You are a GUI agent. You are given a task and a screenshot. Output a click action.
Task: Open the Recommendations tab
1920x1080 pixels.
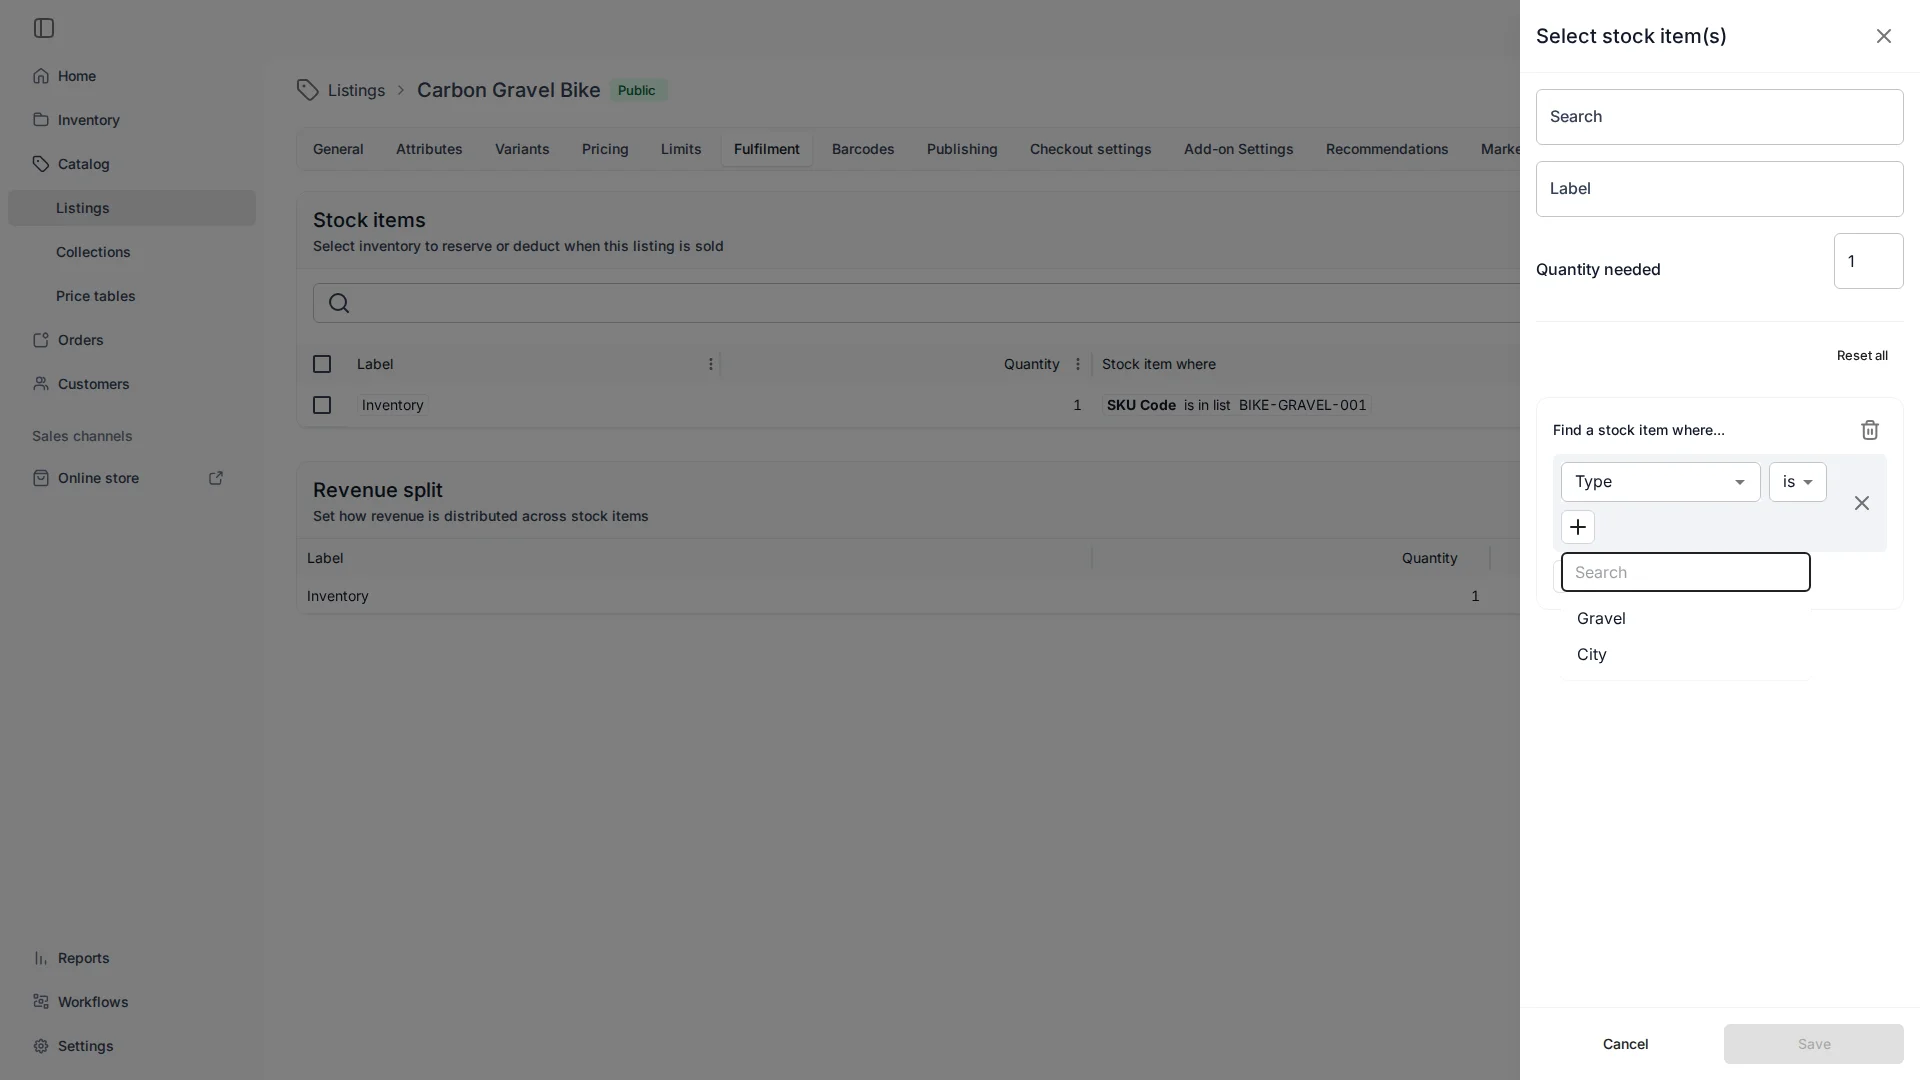pos(1387,149)
